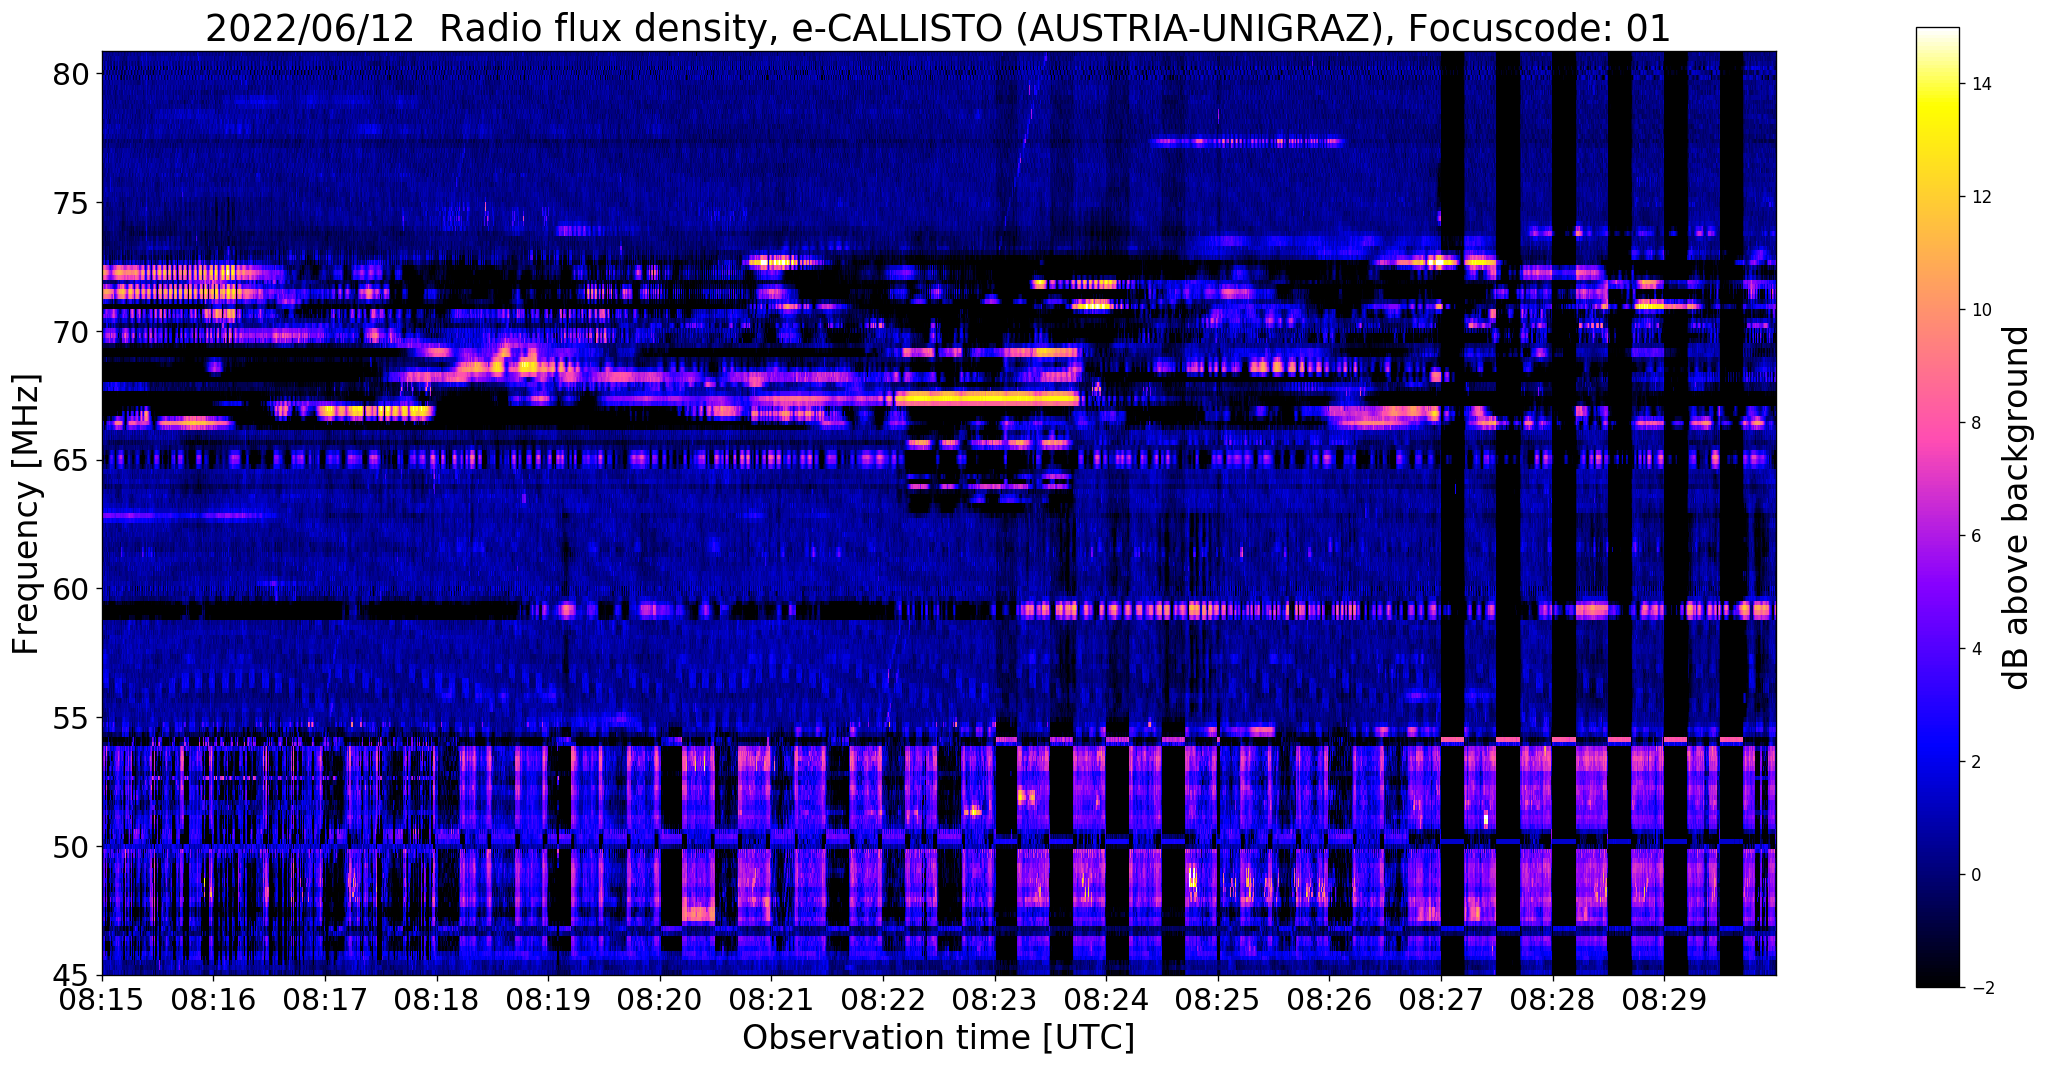The height and width of the screenshot is (1067, 2047).
Task: Click the colorbar tick label −2
Action: coord(1982,988)
